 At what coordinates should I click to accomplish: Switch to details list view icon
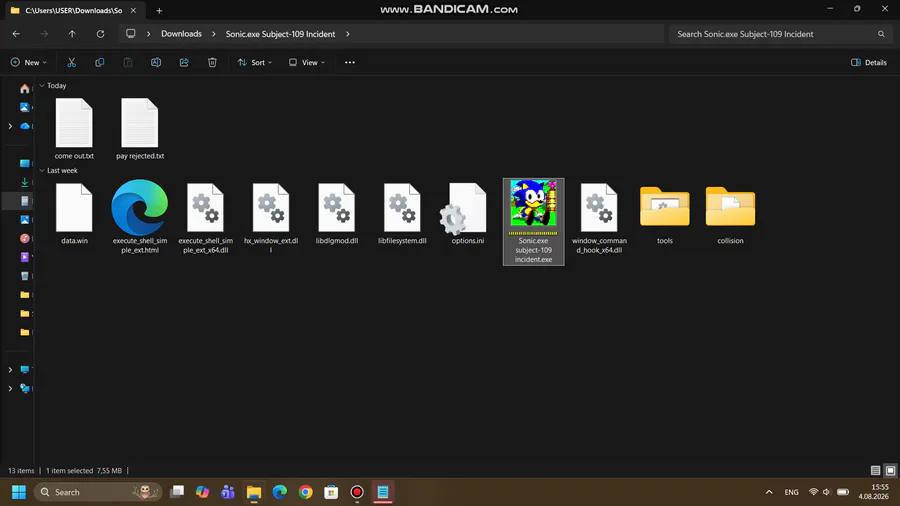coord(875,470)
